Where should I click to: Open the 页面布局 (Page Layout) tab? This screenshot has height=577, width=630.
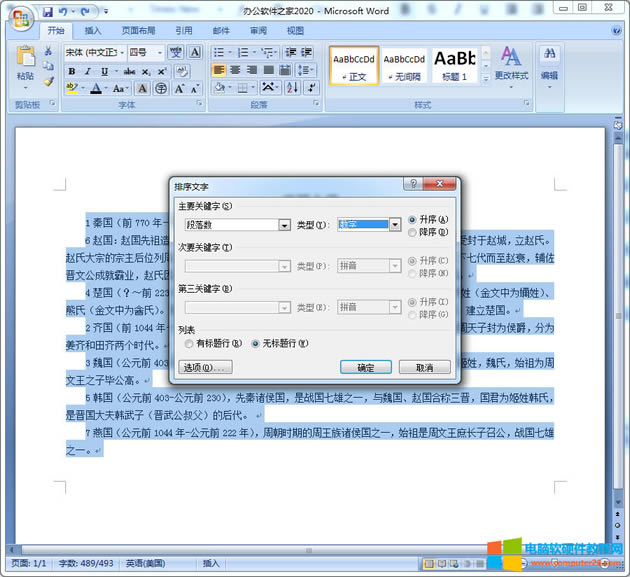point(138,31)
